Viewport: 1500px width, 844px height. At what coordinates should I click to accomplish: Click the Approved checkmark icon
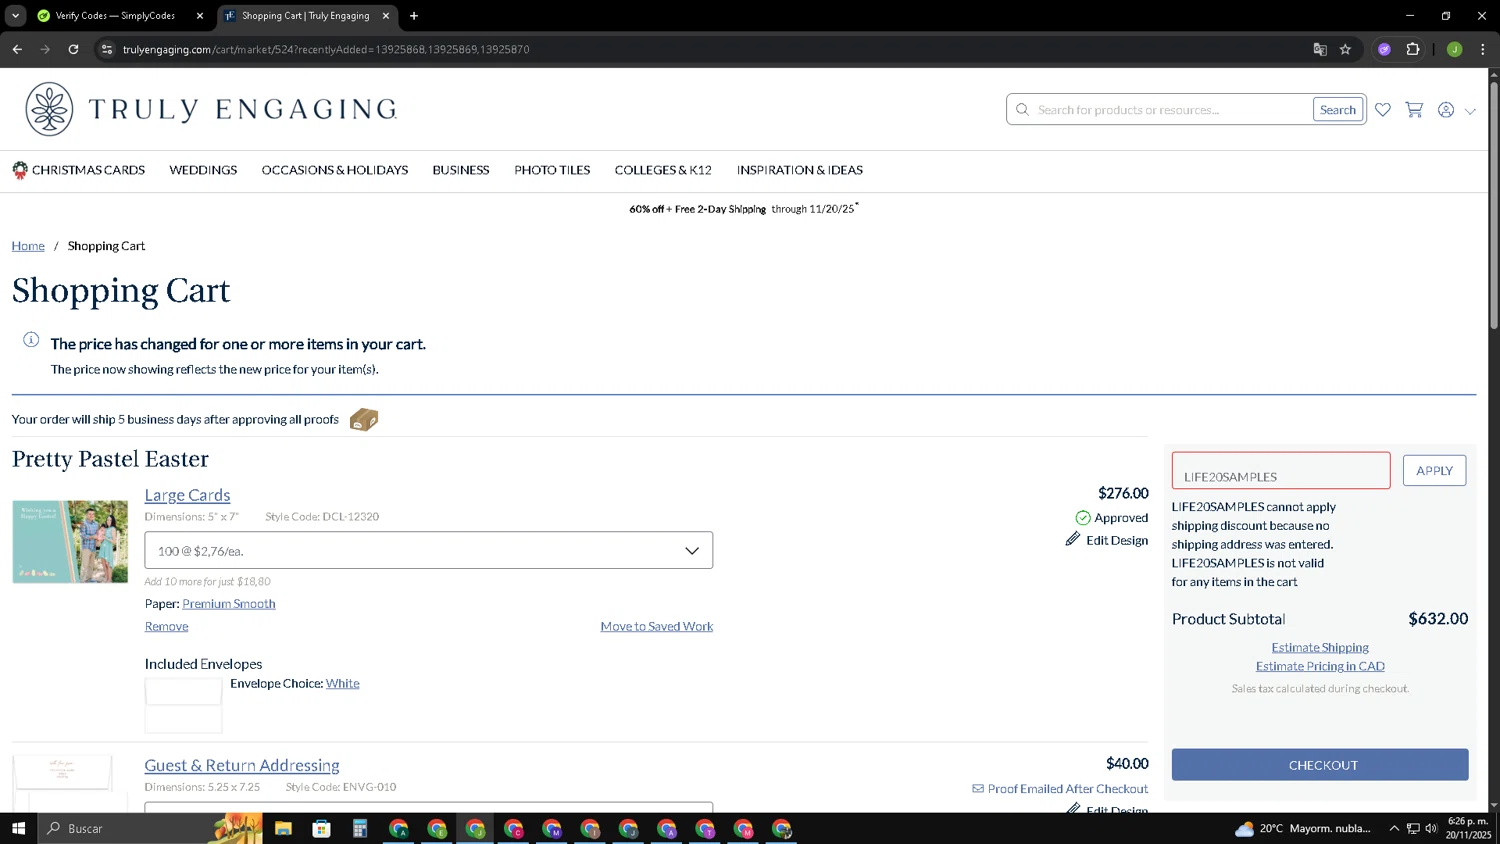1083,518
